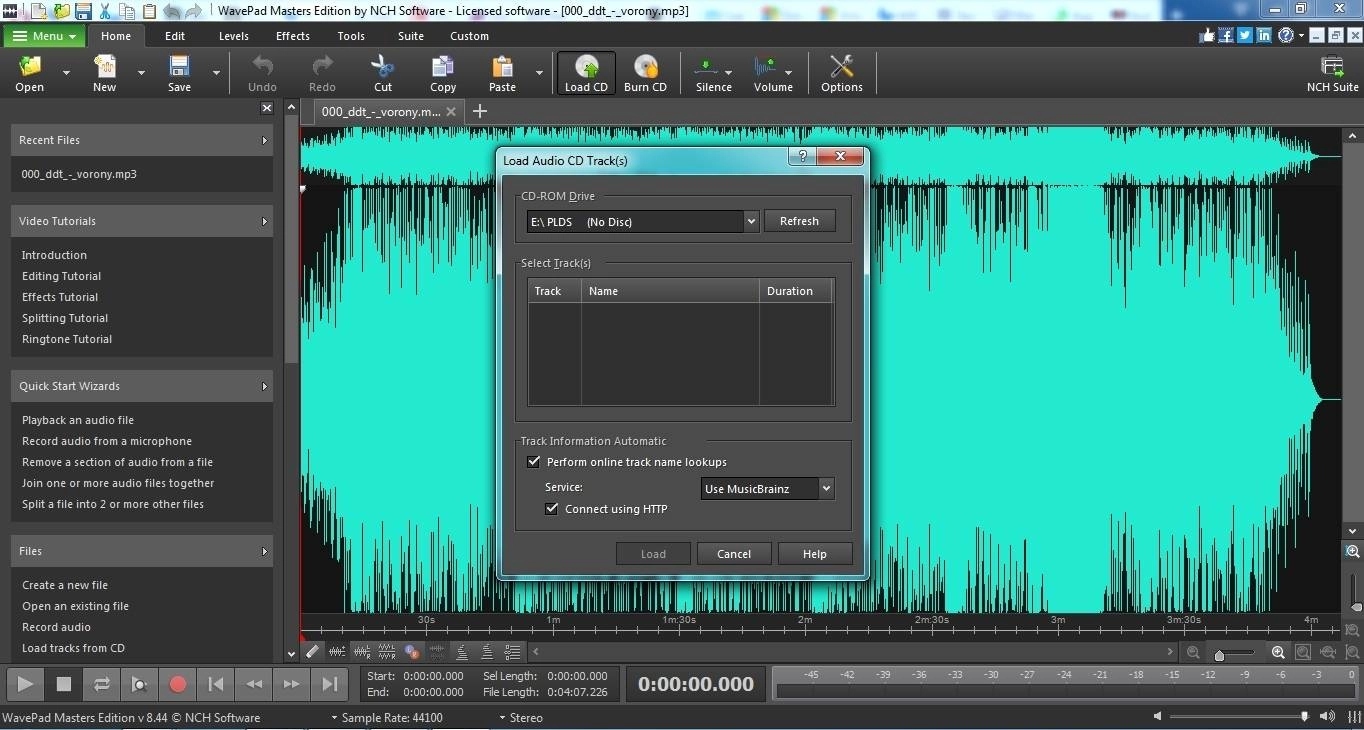Click the Fast Forward button
1364x730 pixels.
coord(291,684)
